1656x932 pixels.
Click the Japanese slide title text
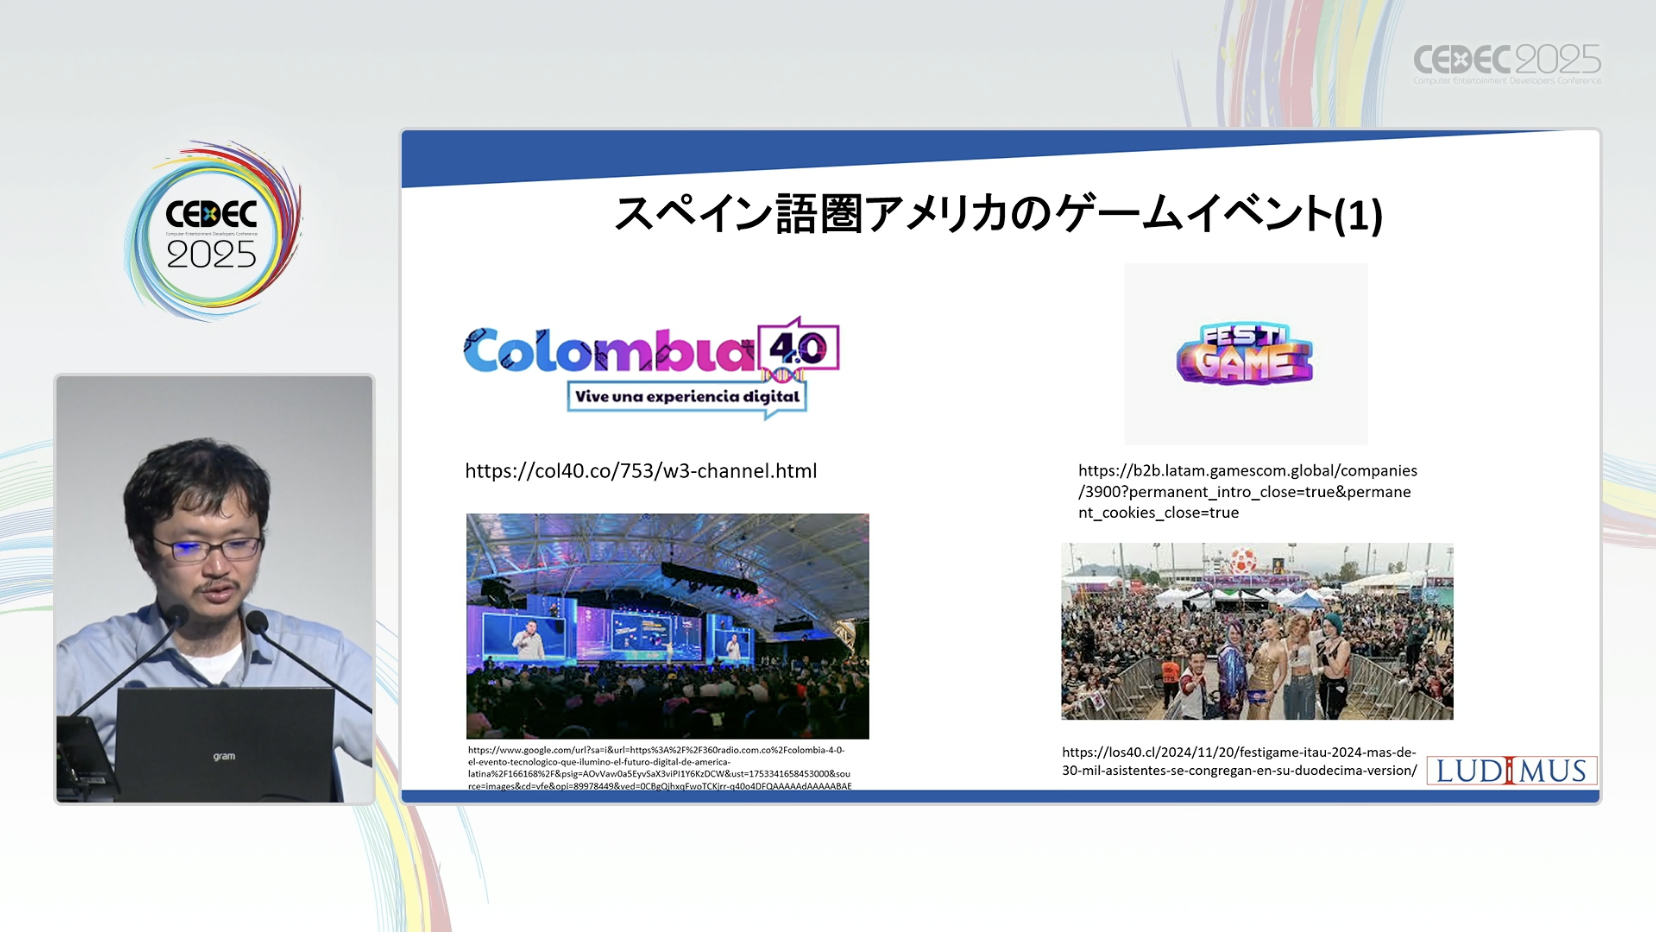coord(997,214)
